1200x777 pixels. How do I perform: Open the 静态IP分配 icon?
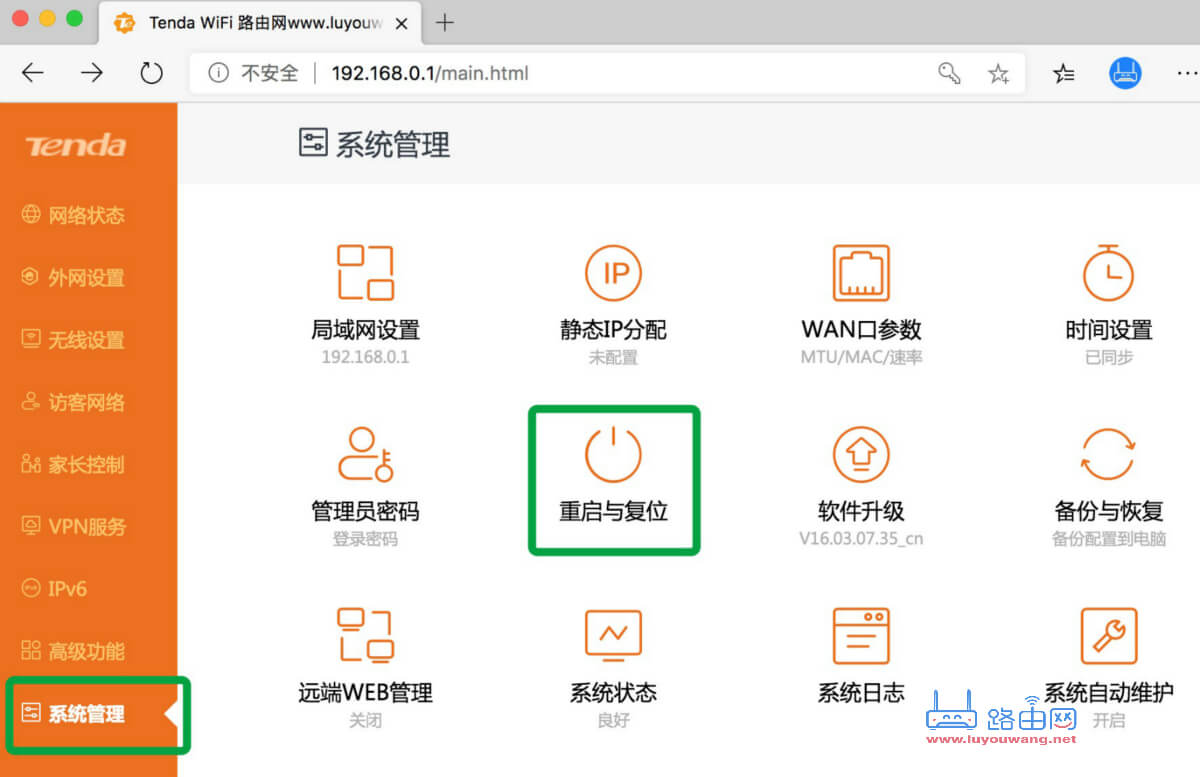tap(613, 272)
